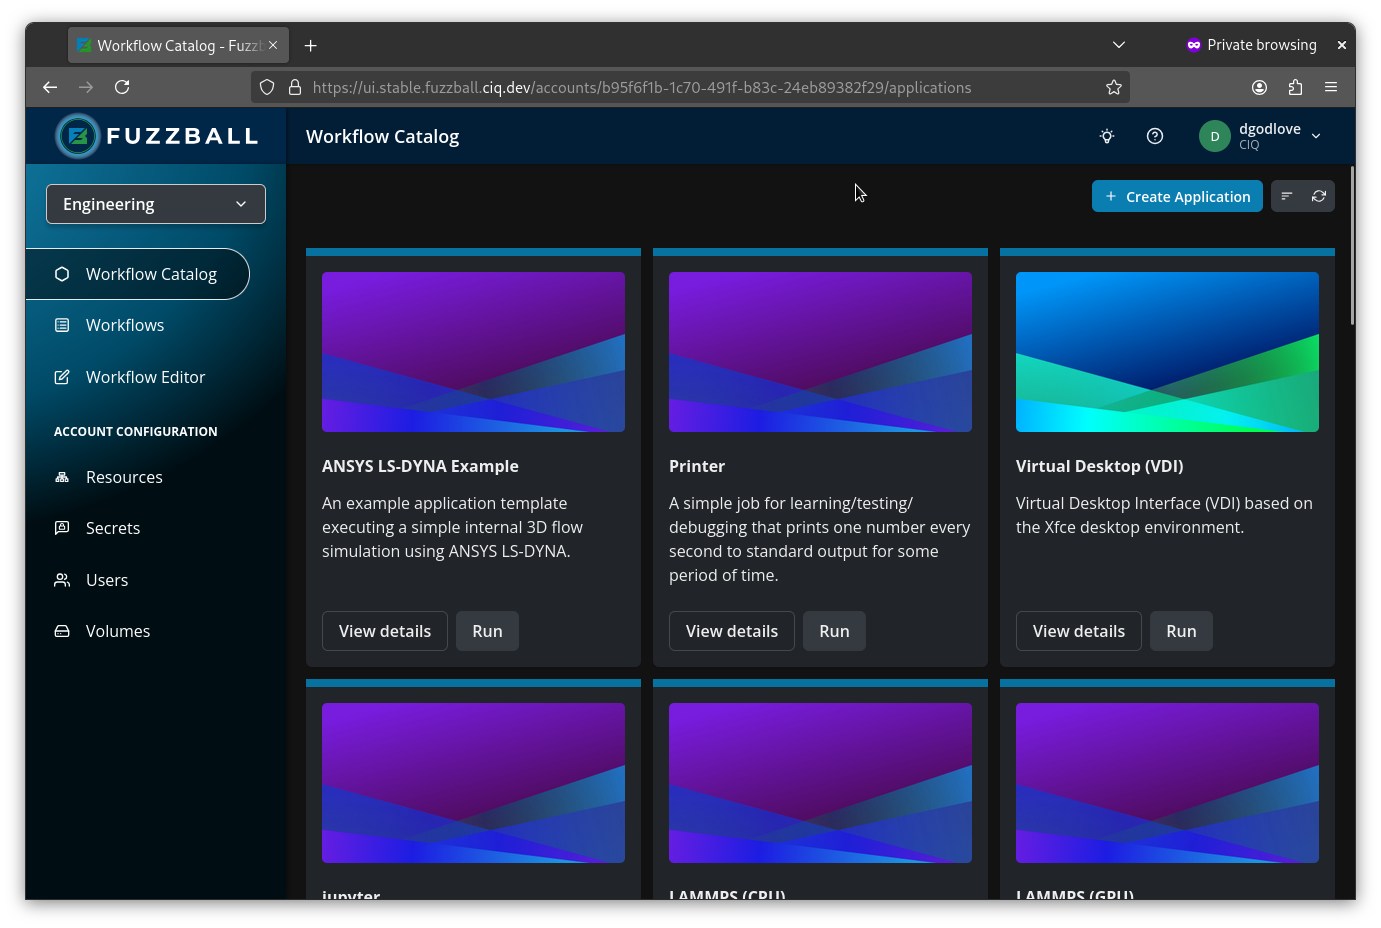Select the Workflows icon in the sidebar

pyautogui.click(x=61, y=324)
